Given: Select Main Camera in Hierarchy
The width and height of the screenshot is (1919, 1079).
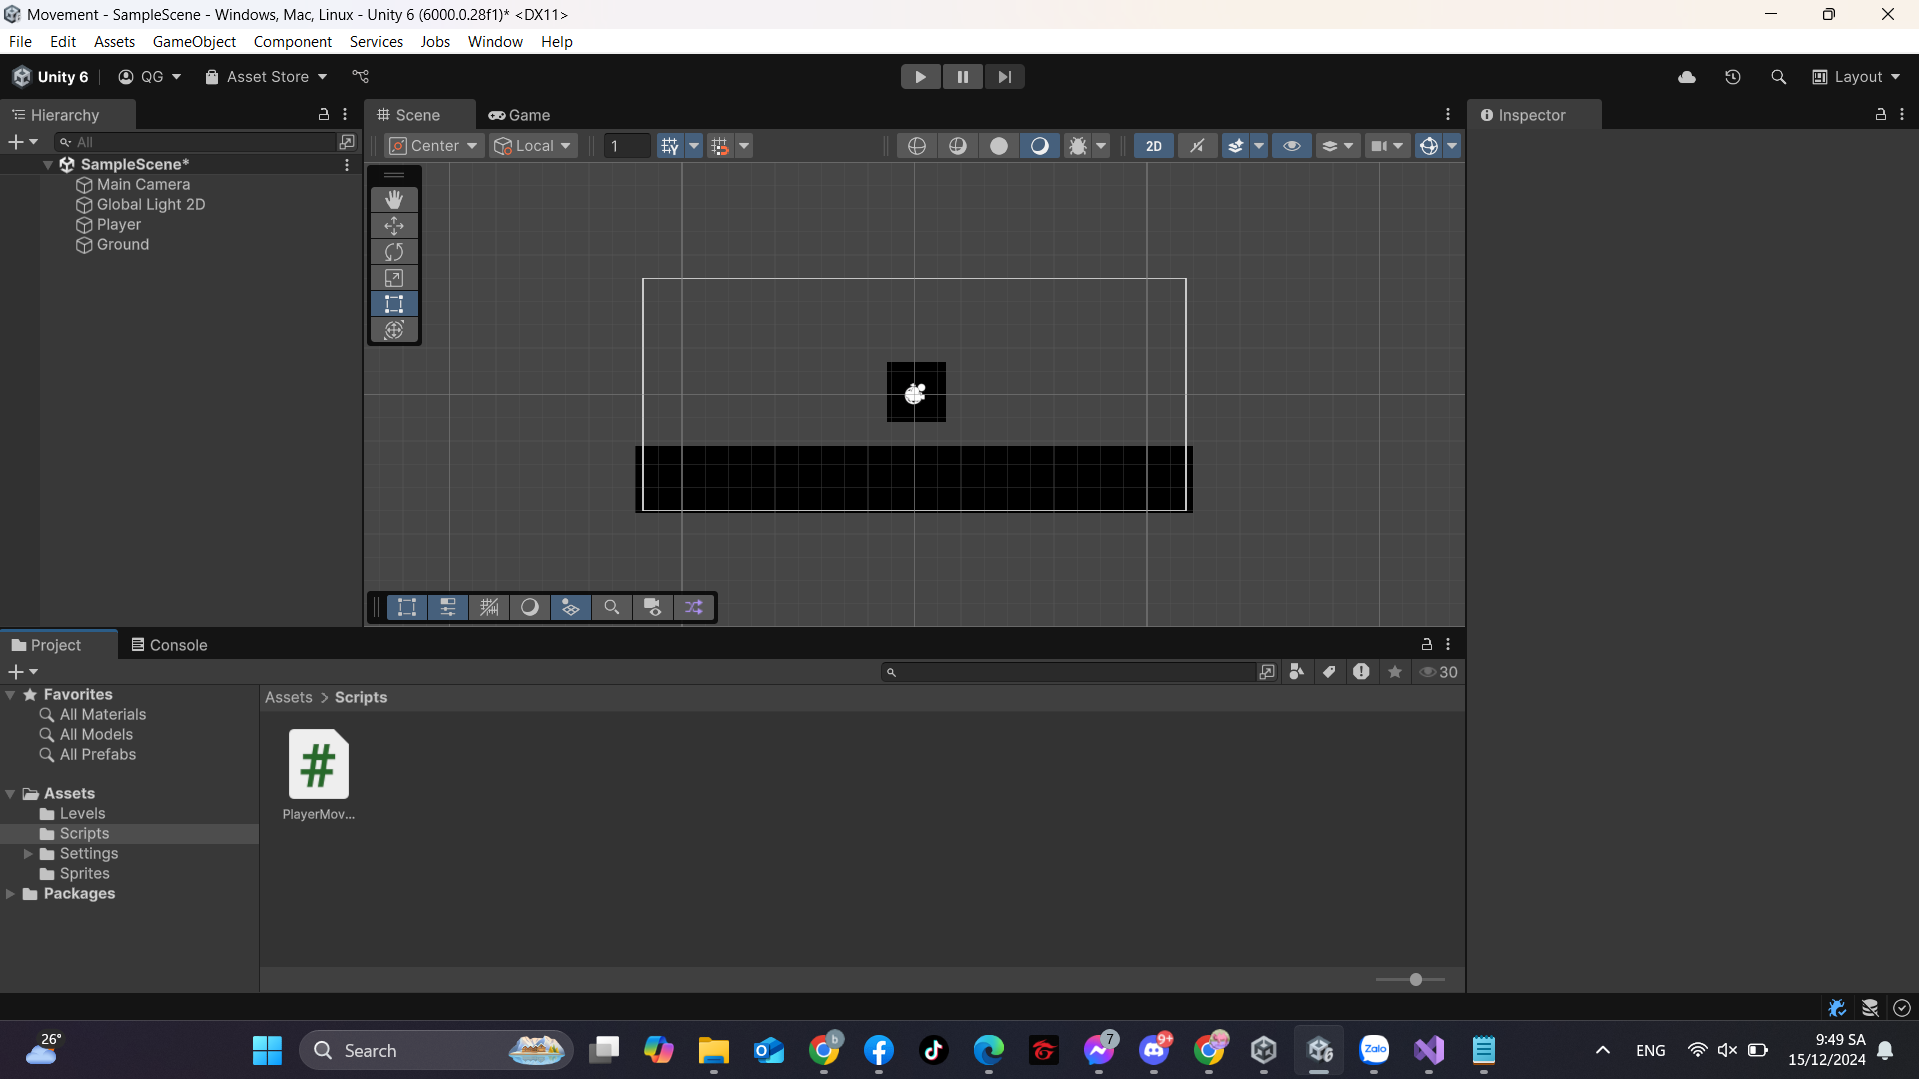Looking at the screenshot, I should (x=143, y=185).
